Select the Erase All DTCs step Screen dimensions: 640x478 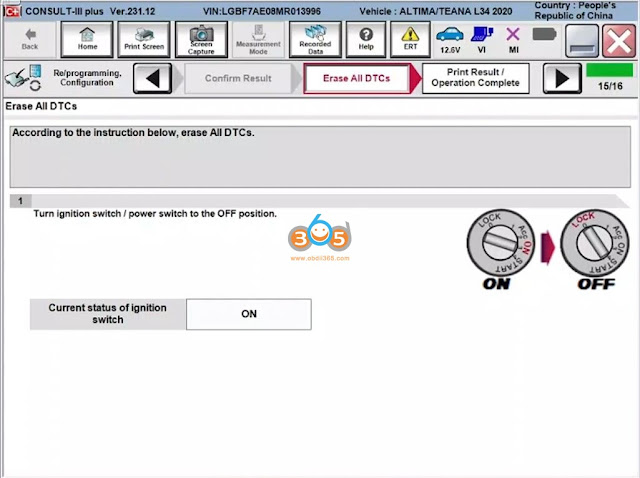pos(357,78)
